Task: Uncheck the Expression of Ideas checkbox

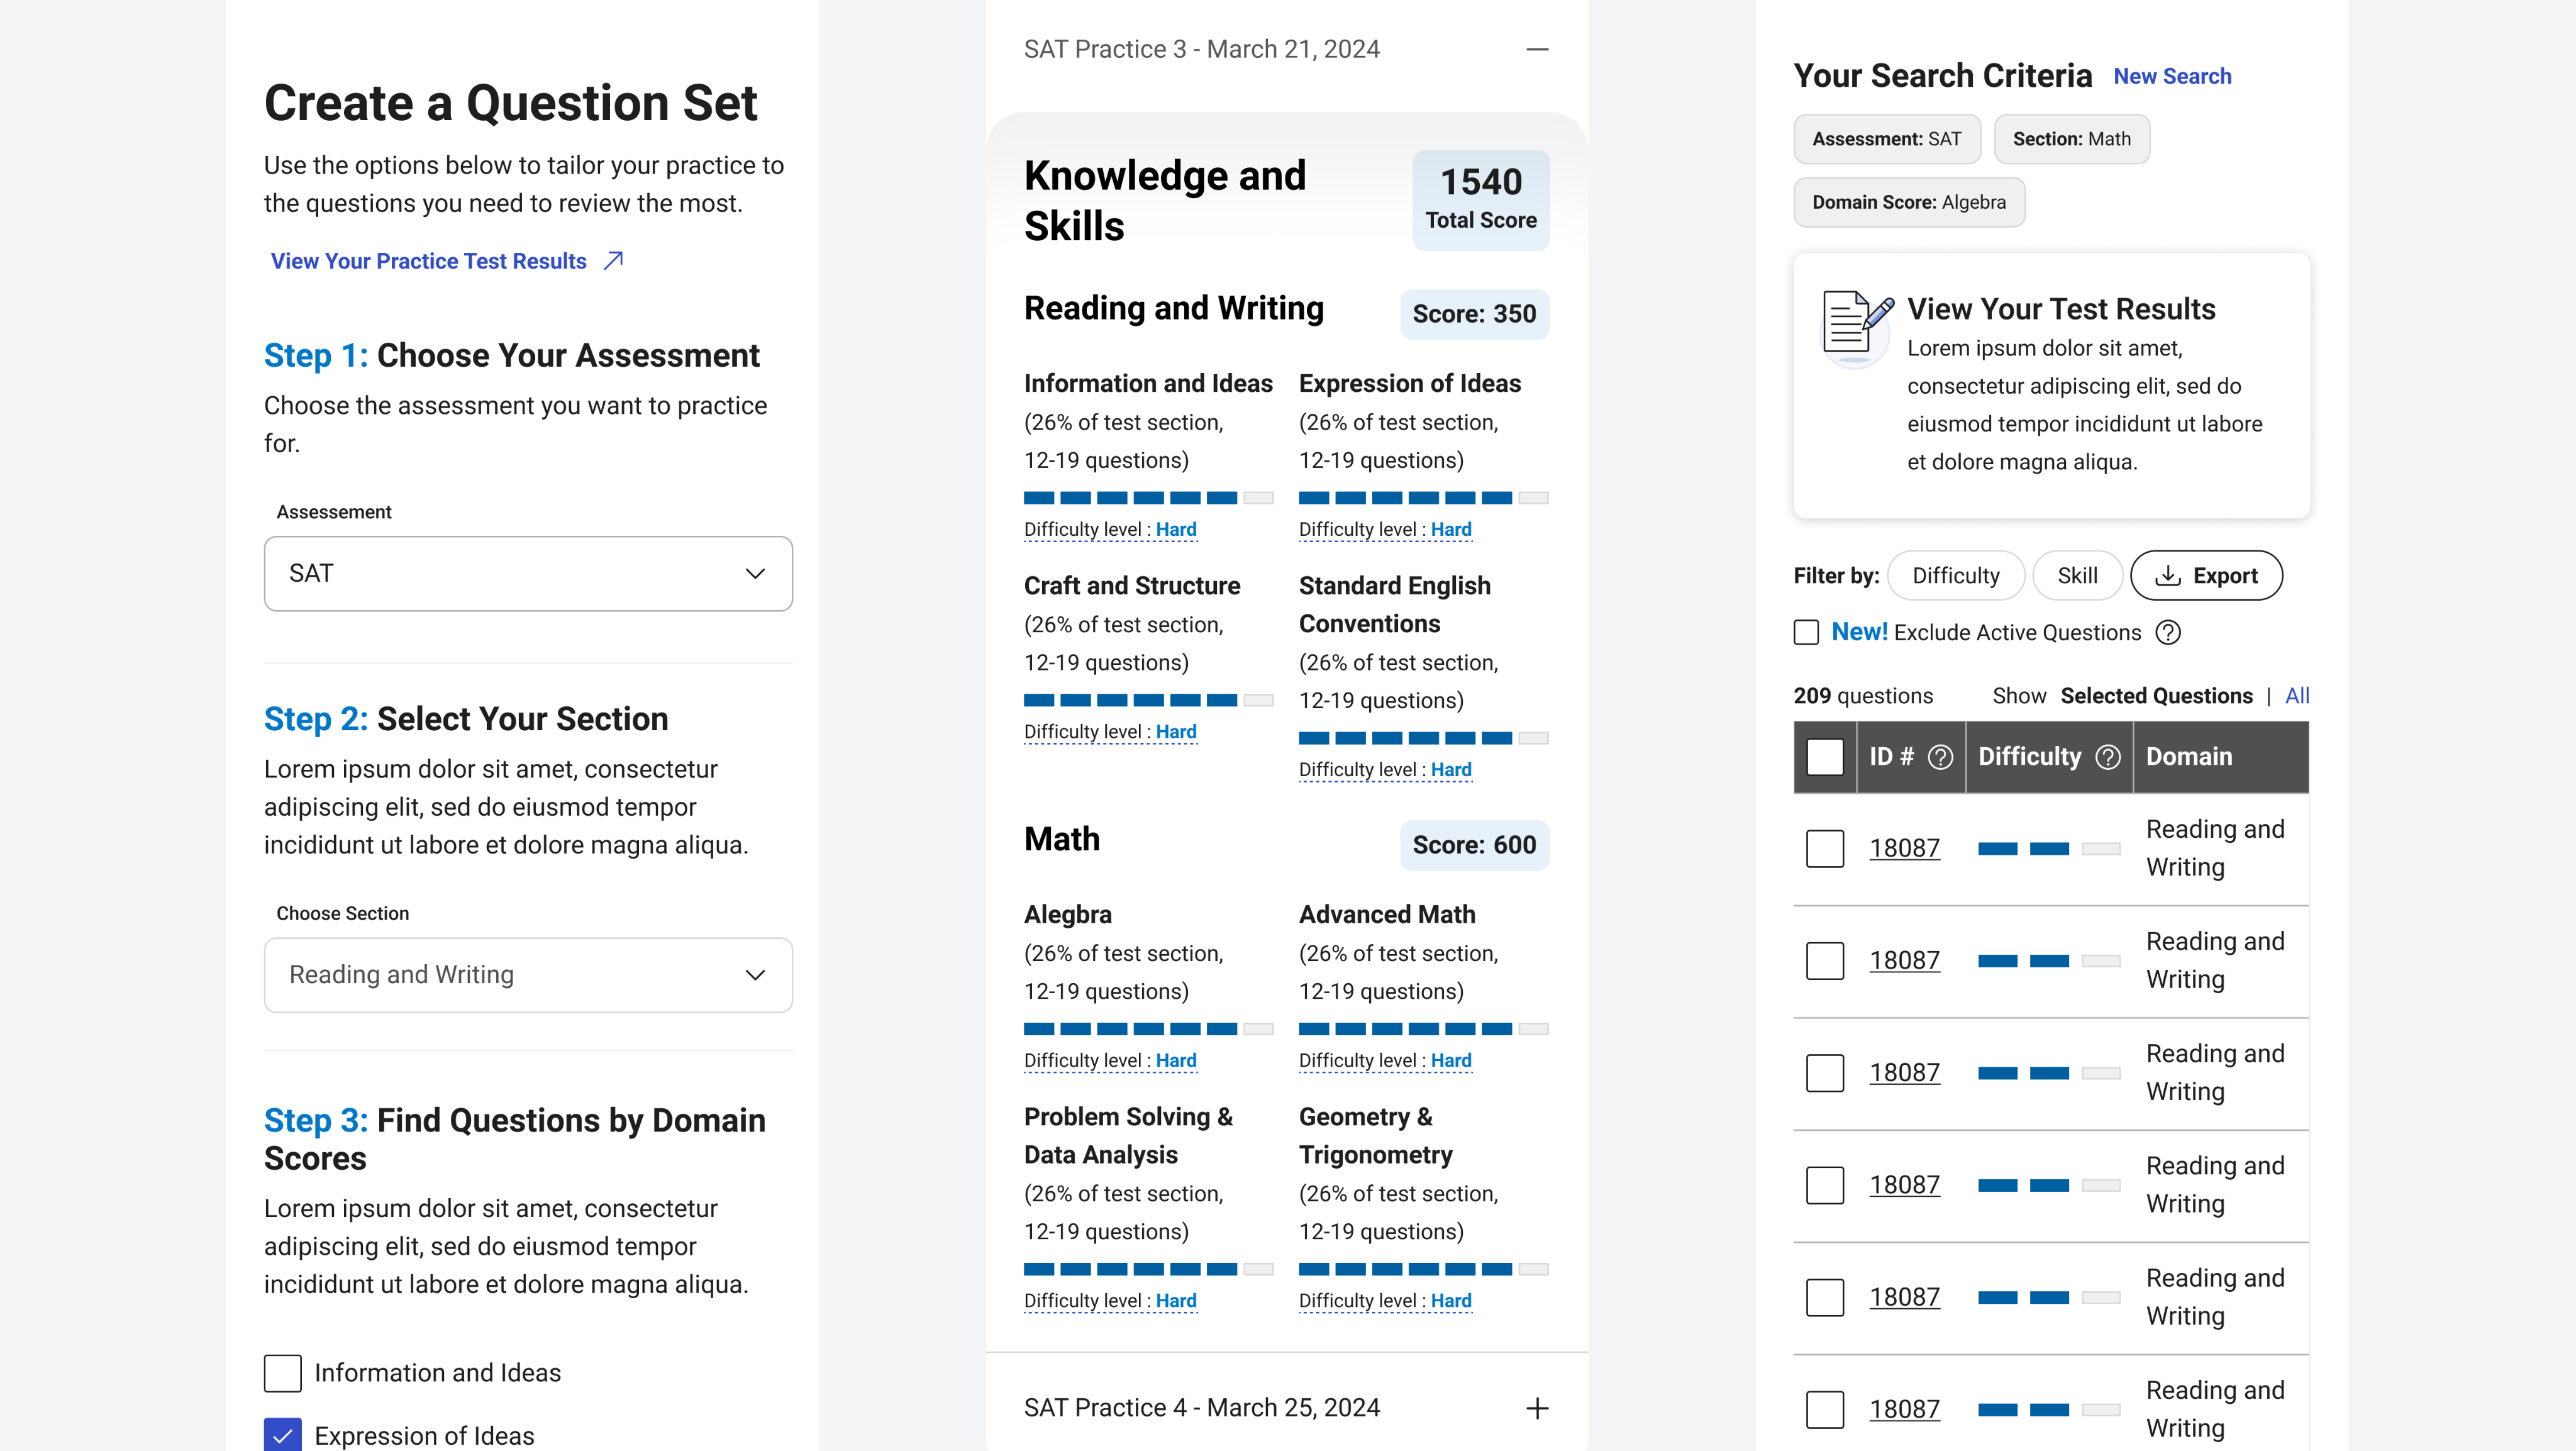Action: 283,1435
